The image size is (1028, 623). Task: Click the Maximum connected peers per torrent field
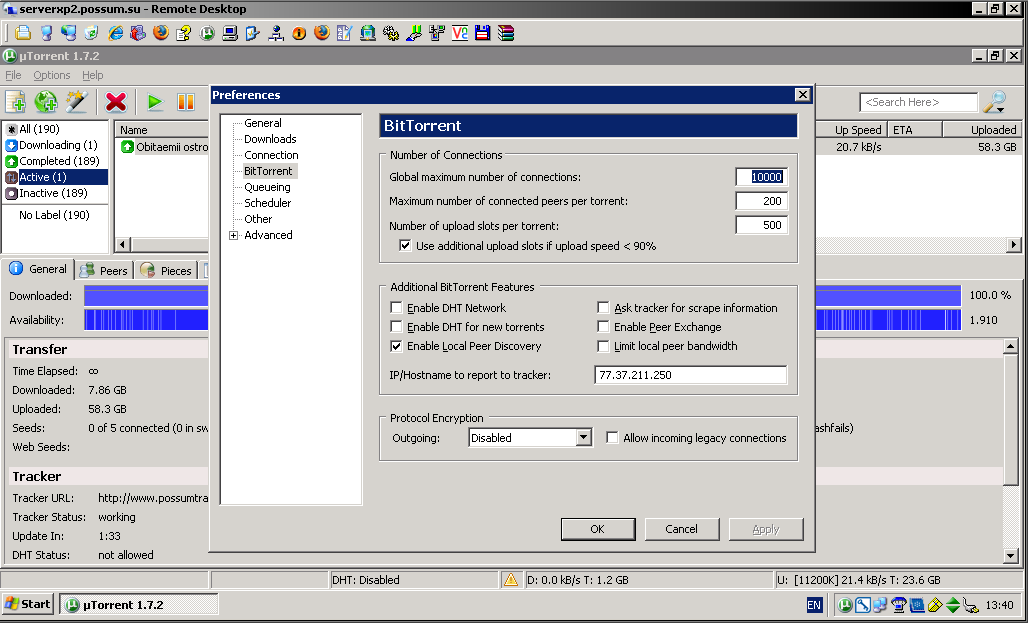pos(761,201)
